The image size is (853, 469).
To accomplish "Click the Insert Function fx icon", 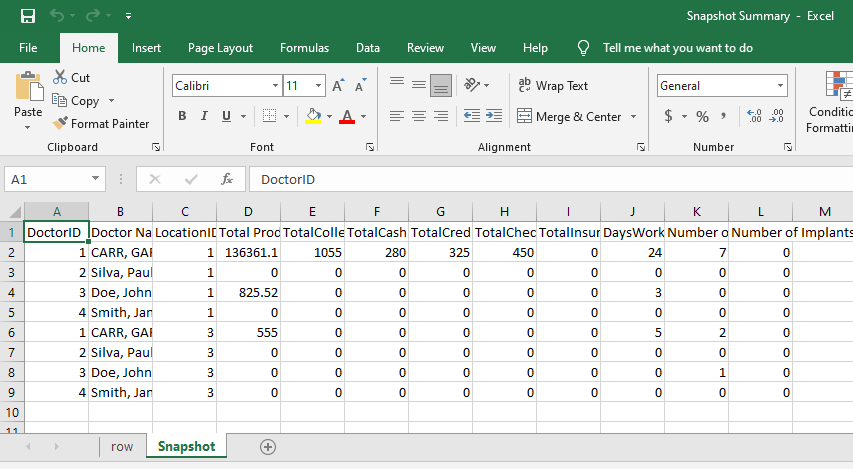I will (x=227, y=179).
